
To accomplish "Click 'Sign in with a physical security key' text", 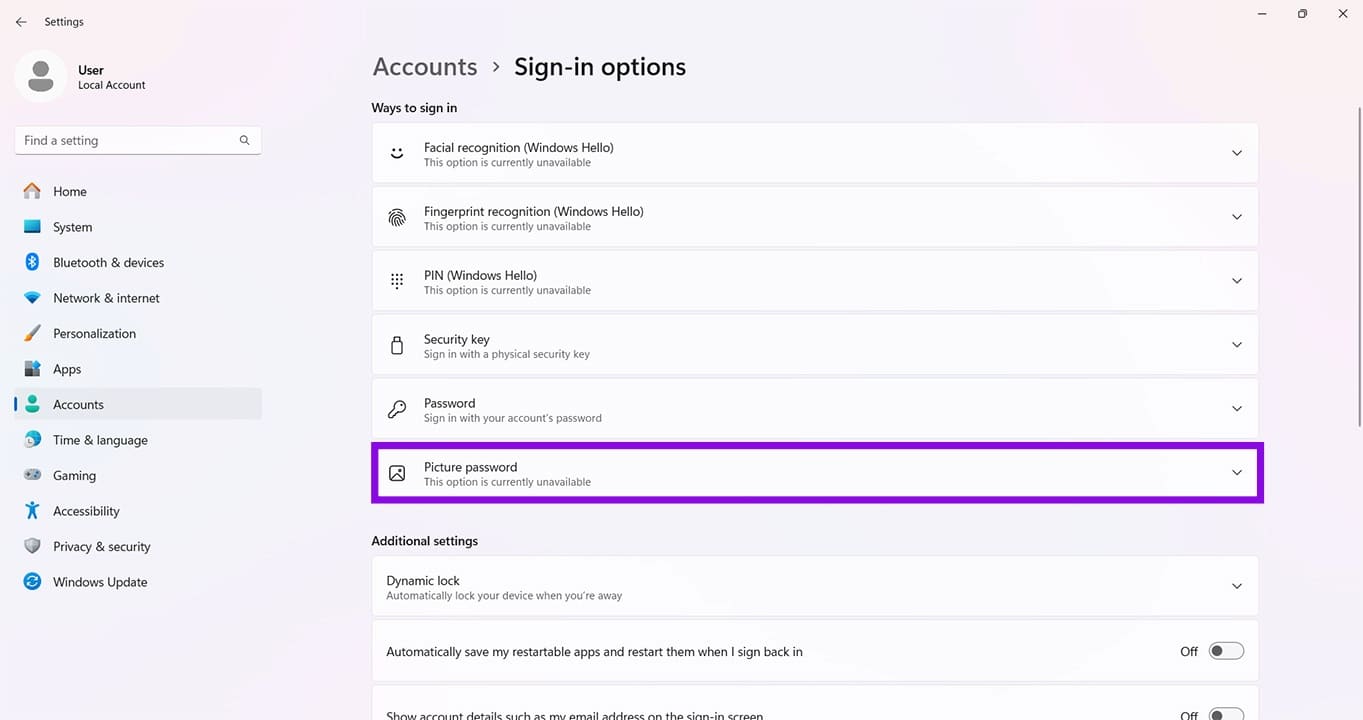I will (507, 354).
